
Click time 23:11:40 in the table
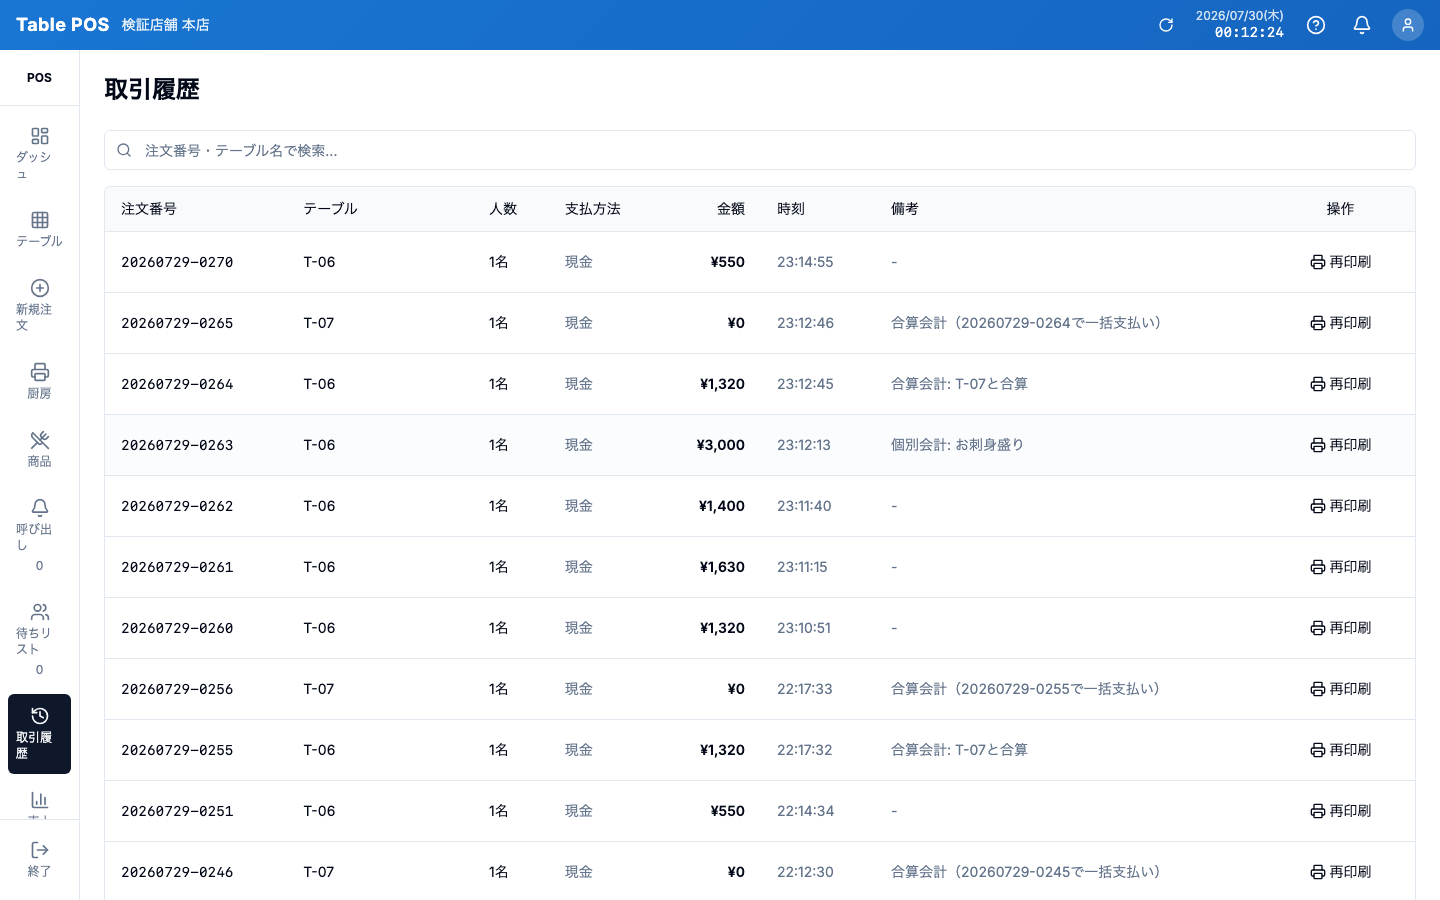coord(804,506)
